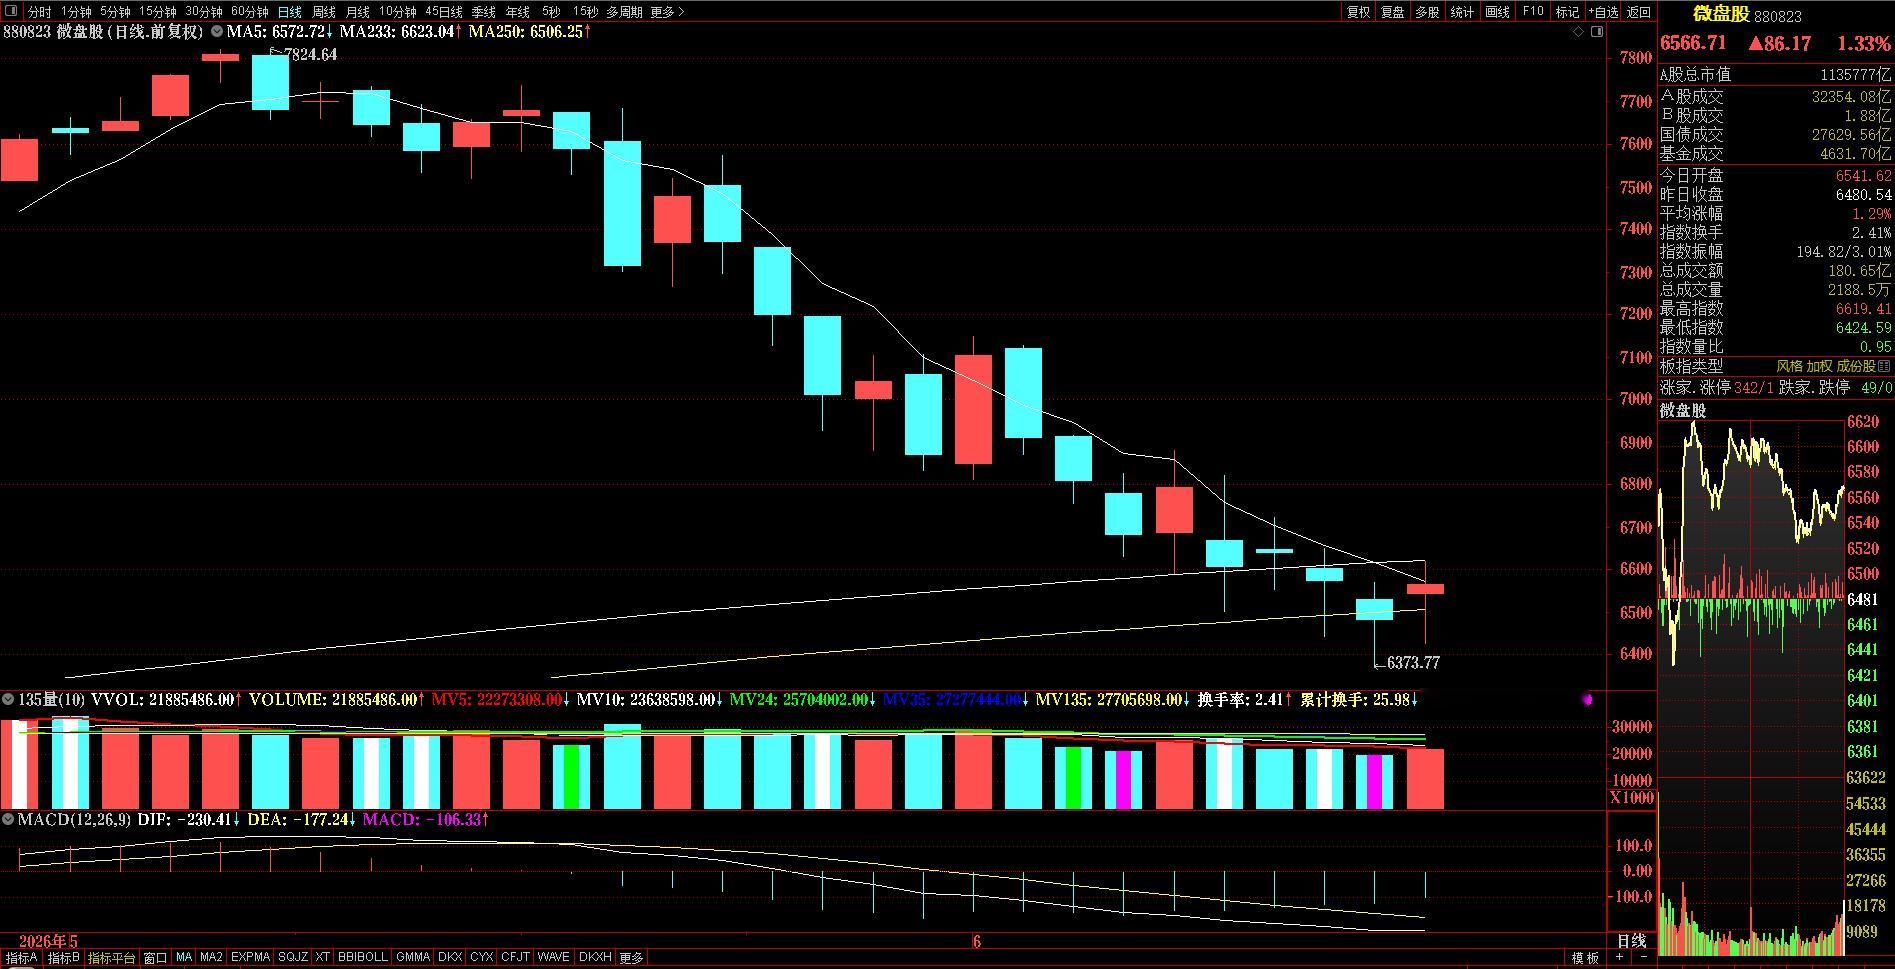Viewport: 1895px width, 969px height.
Task: Switch to 分时 intraday view
Action: click(x=39, y=12)
